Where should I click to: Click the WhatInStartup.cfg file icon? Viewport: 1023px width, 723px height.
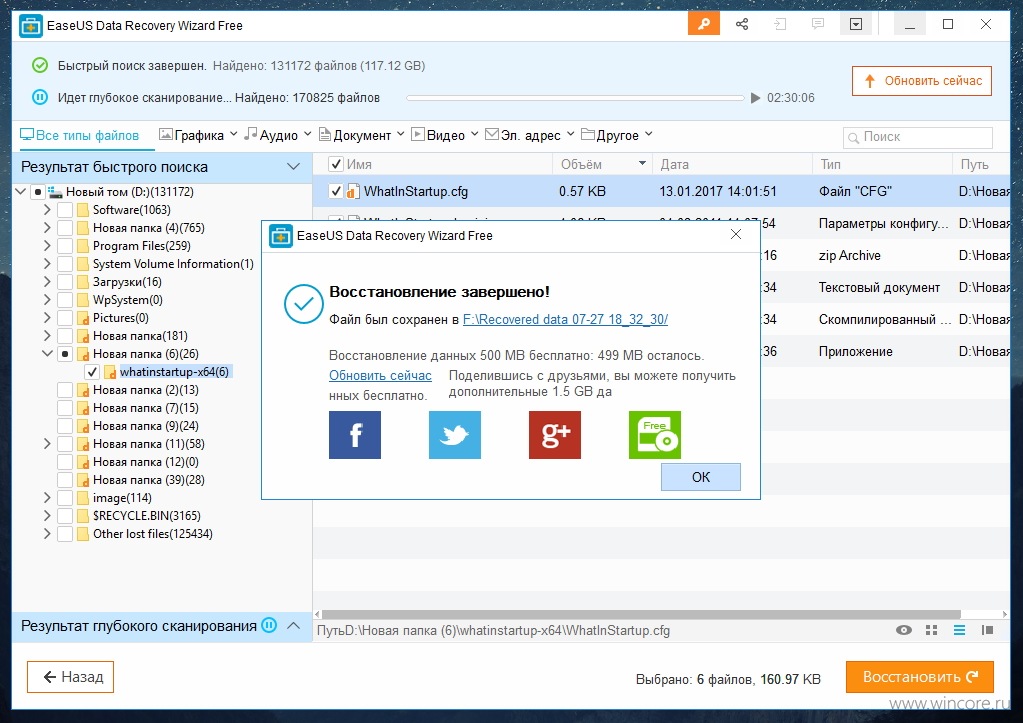coord(353,191)
